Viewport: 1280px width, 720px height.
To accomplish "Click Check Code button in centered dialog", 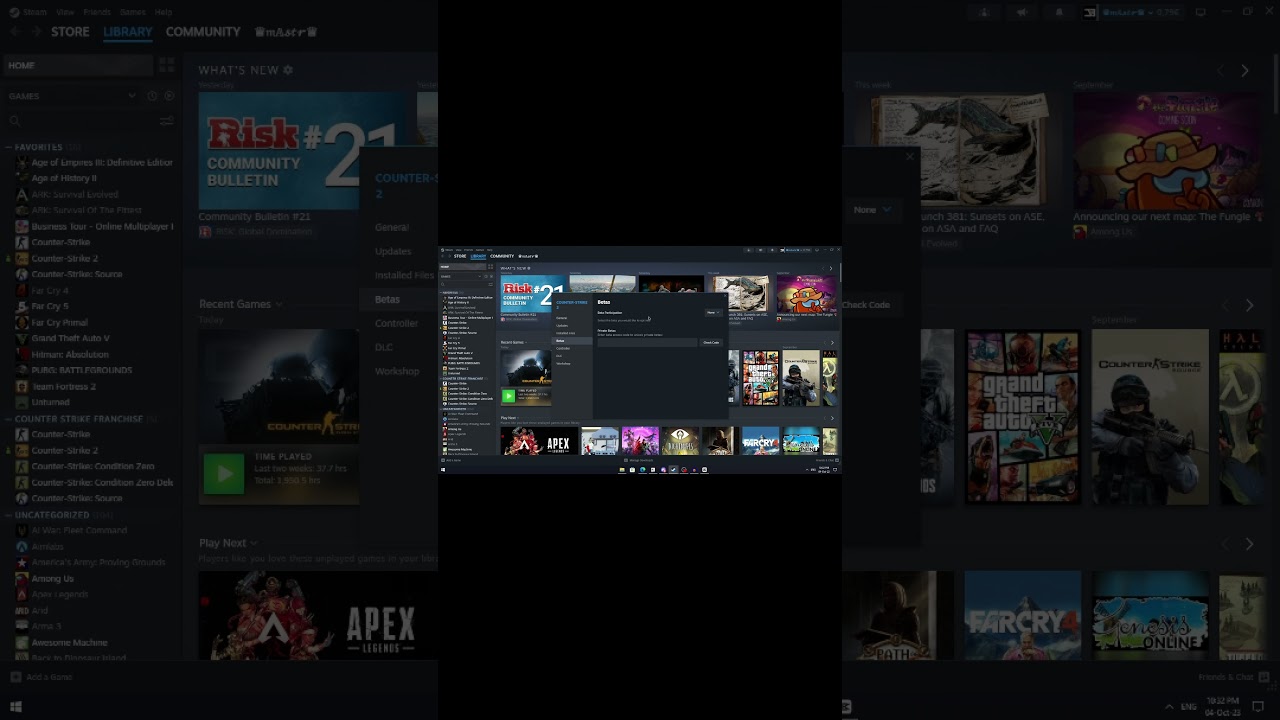I will click(711, 342).
